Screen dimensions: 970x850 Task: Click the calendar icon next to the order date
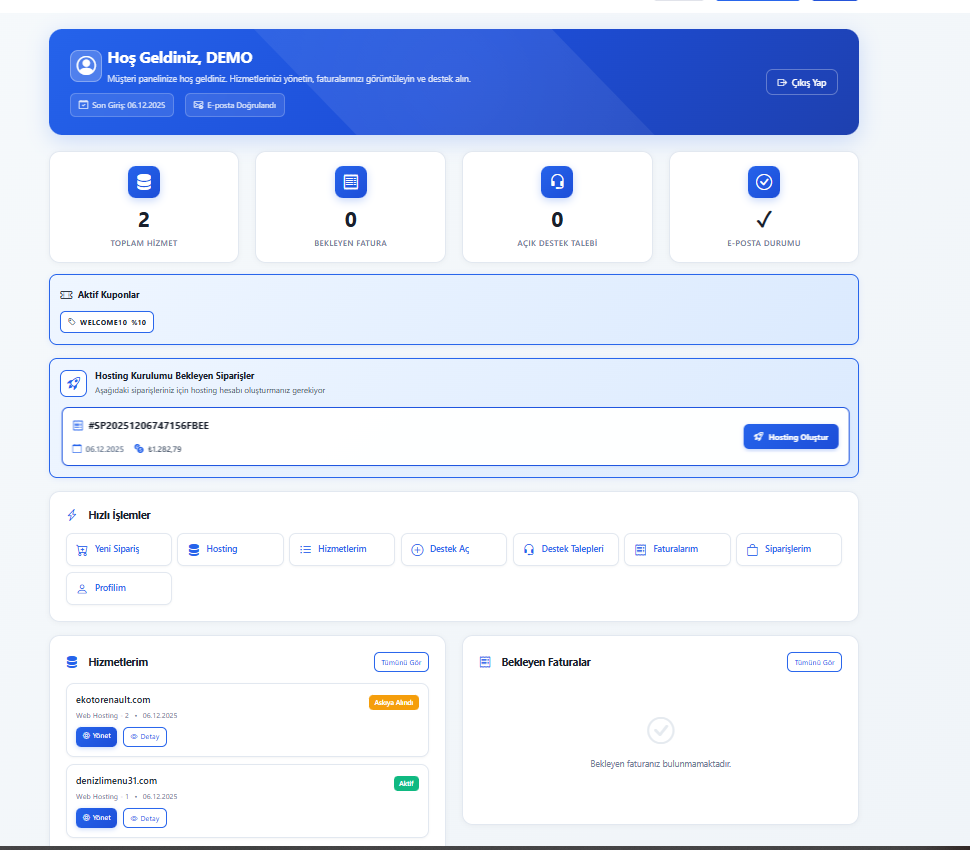pos(77,449)
